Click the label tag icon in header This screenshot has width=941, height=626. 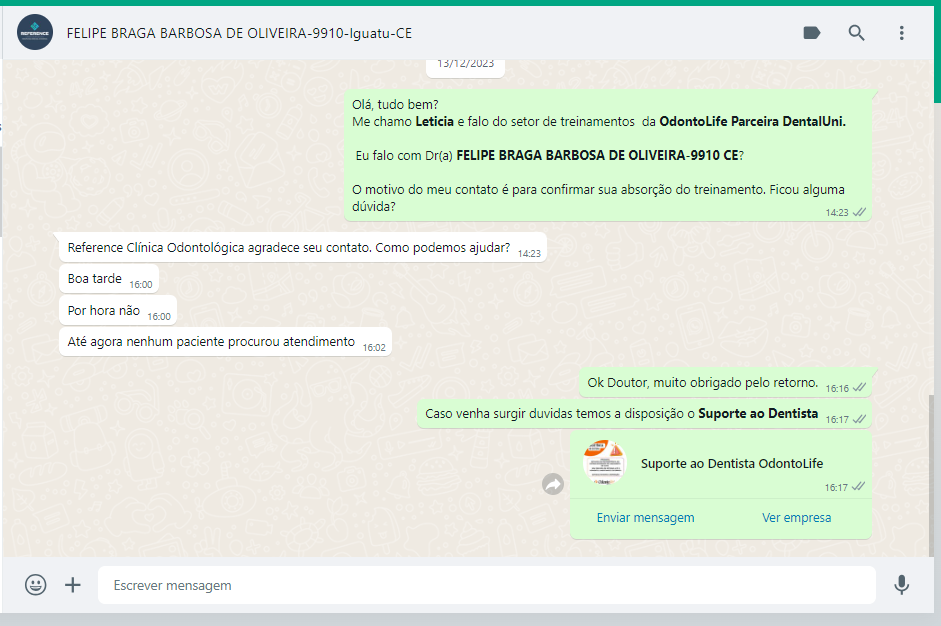(x=811, y=32)
